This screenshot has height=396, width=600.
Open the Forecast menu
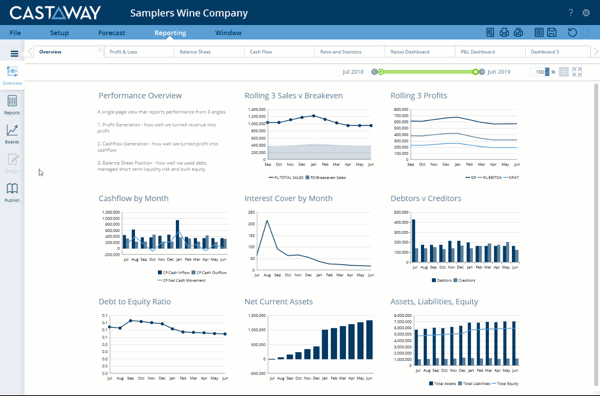pyautogui.click(x=111, y=33)
